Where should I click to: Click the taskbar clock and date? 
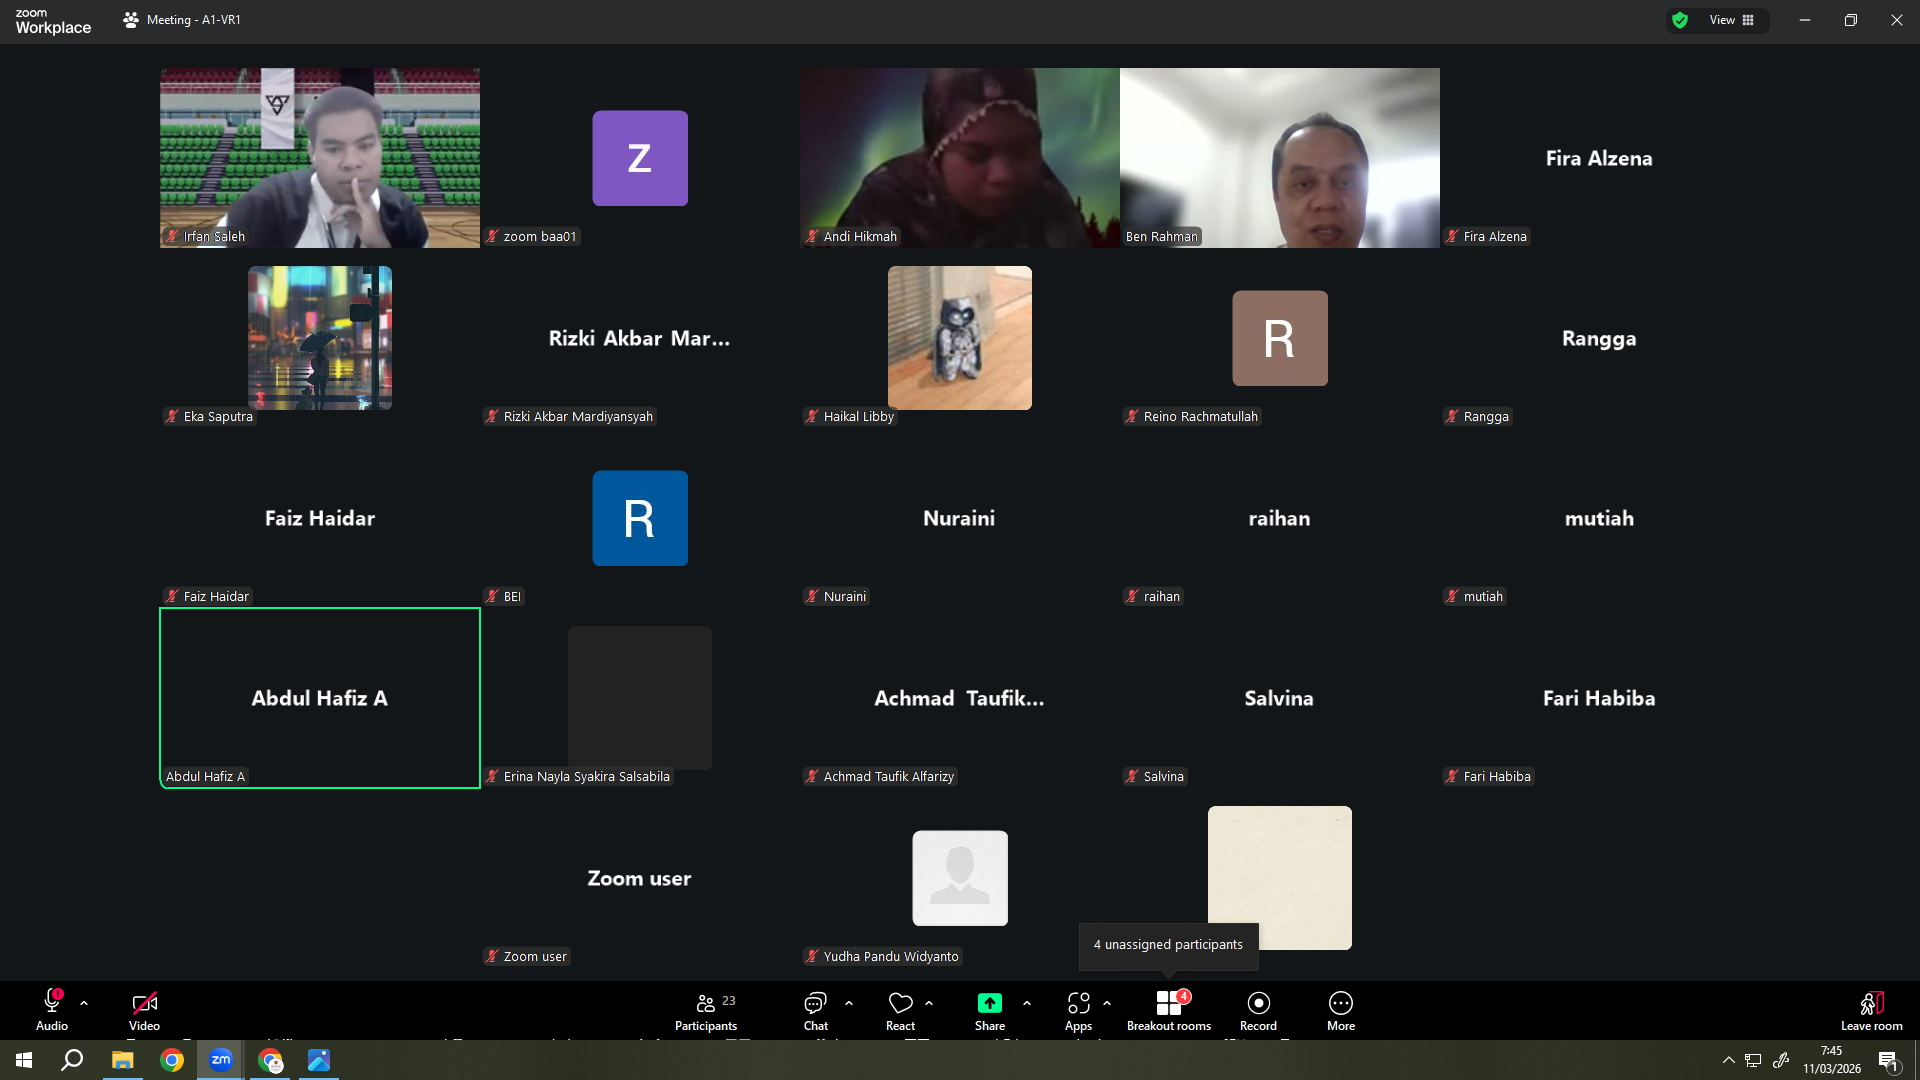tap(1832, 1060)
